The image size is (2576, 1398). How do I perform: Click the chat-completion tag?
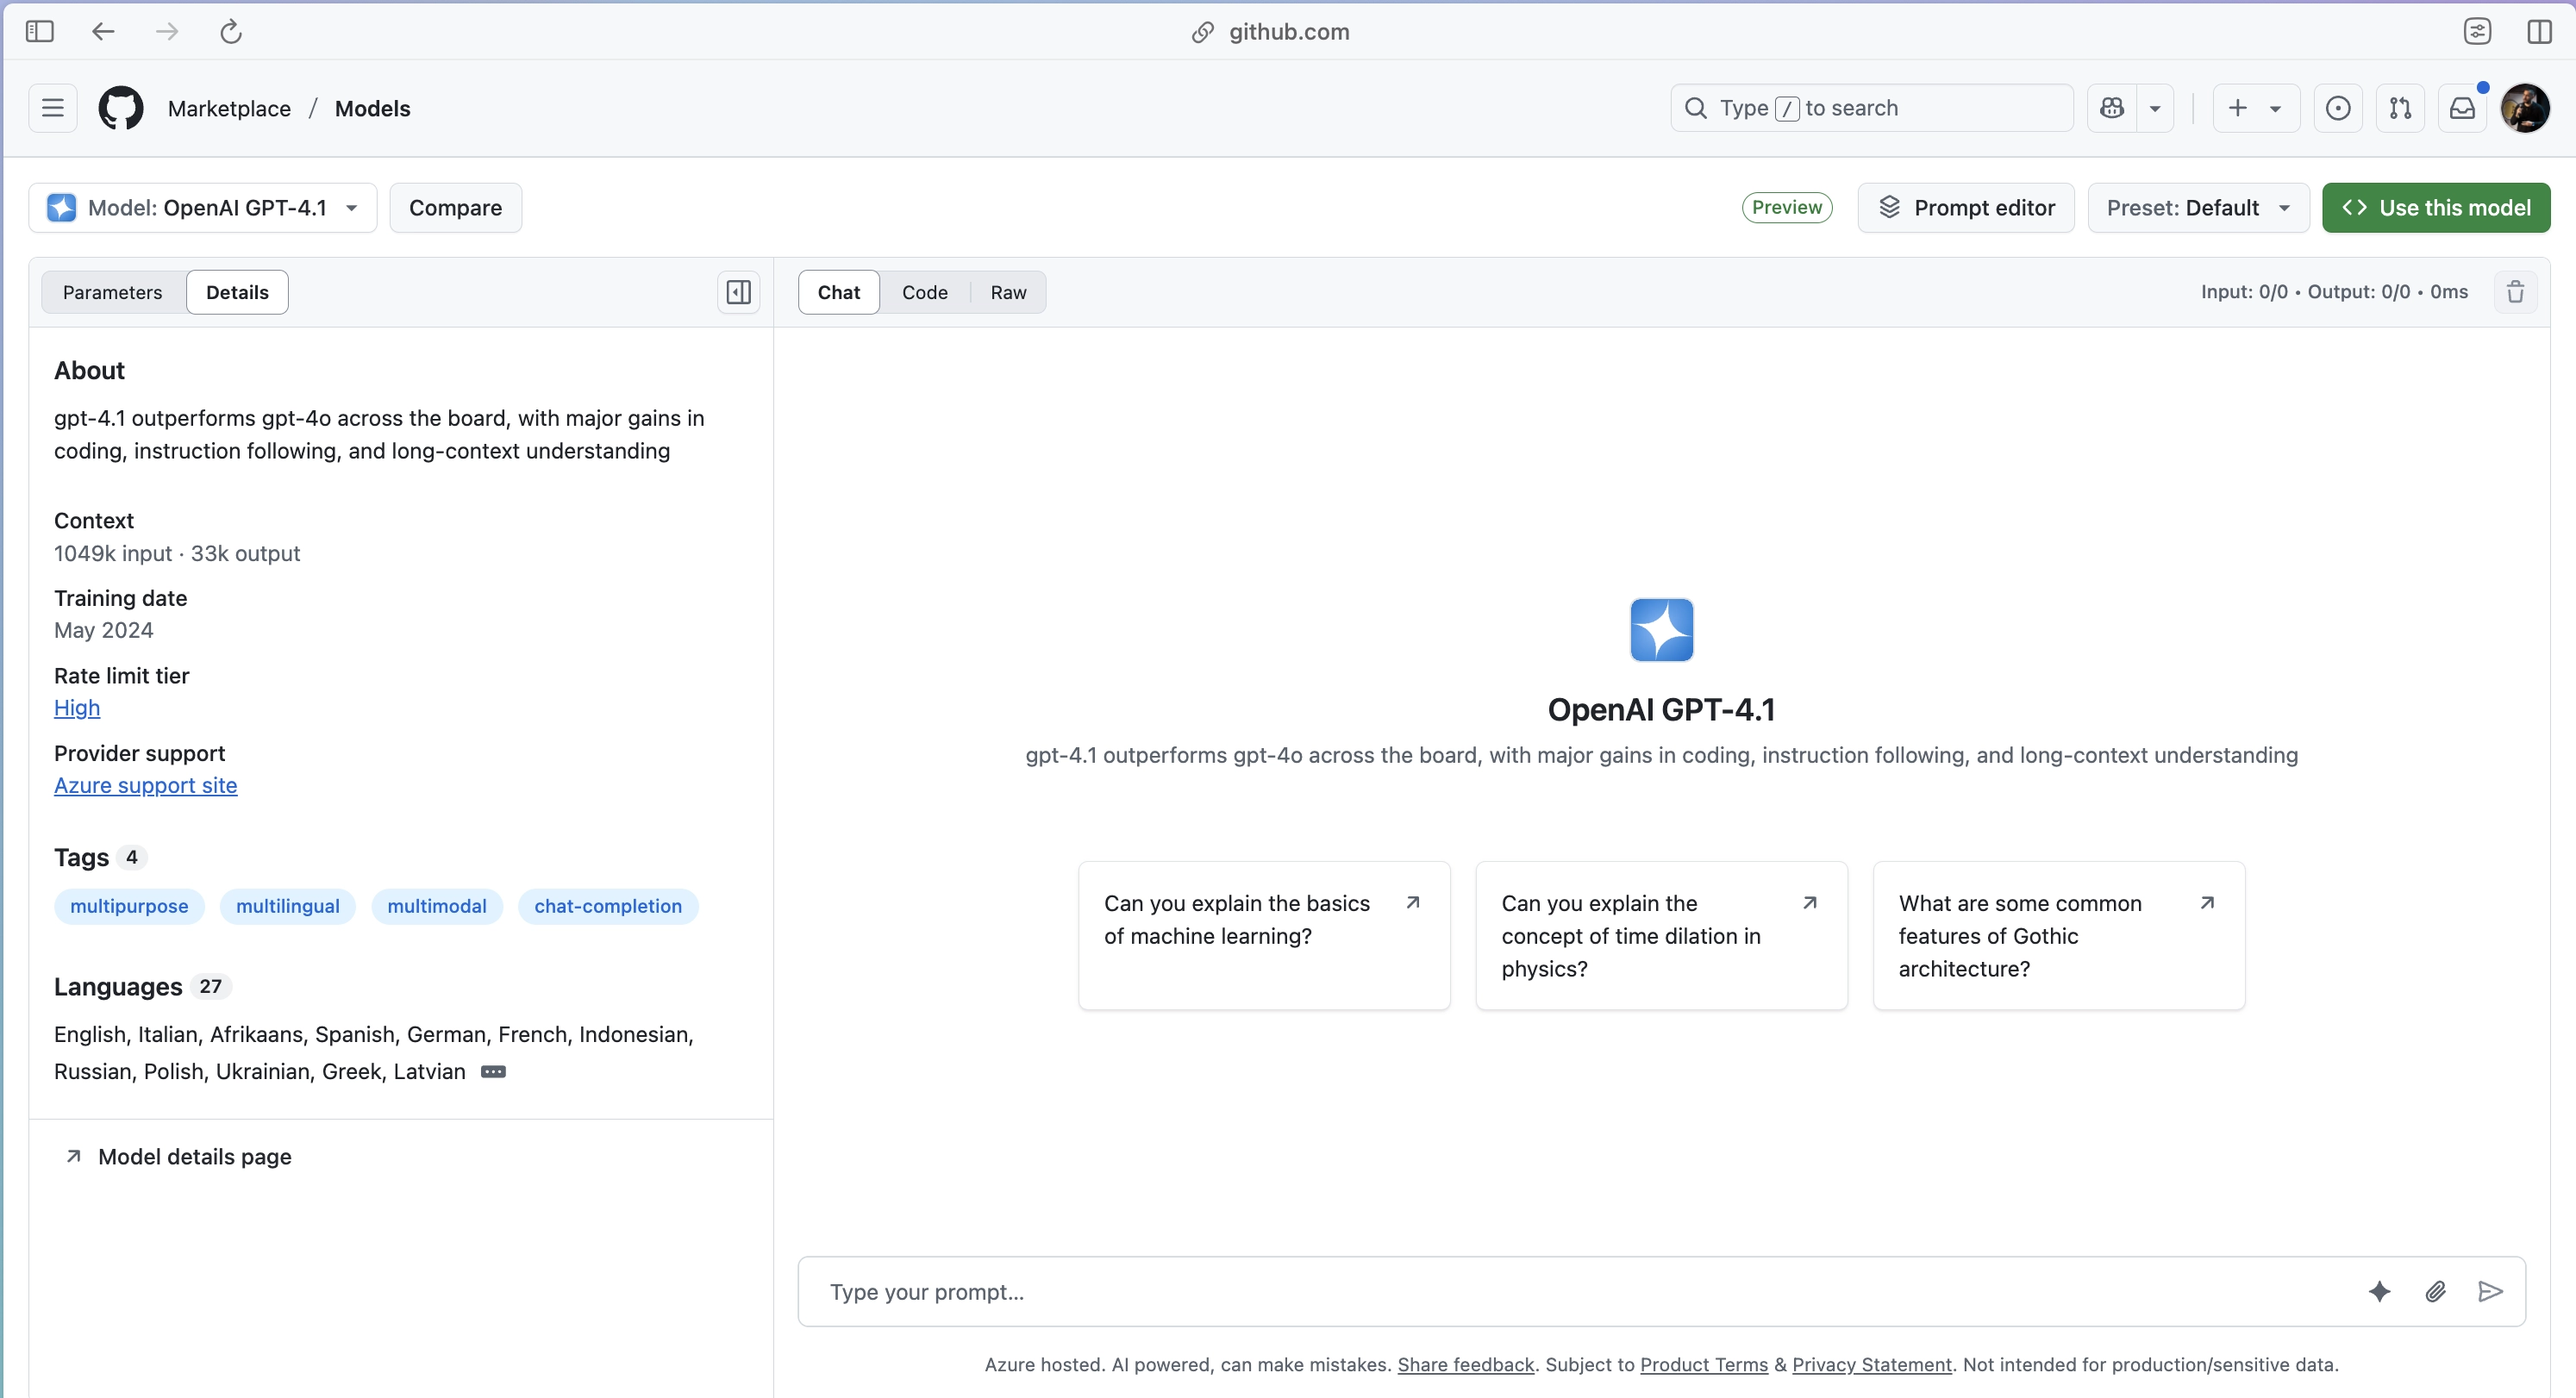pyautogui.click(x=608, y=906)
